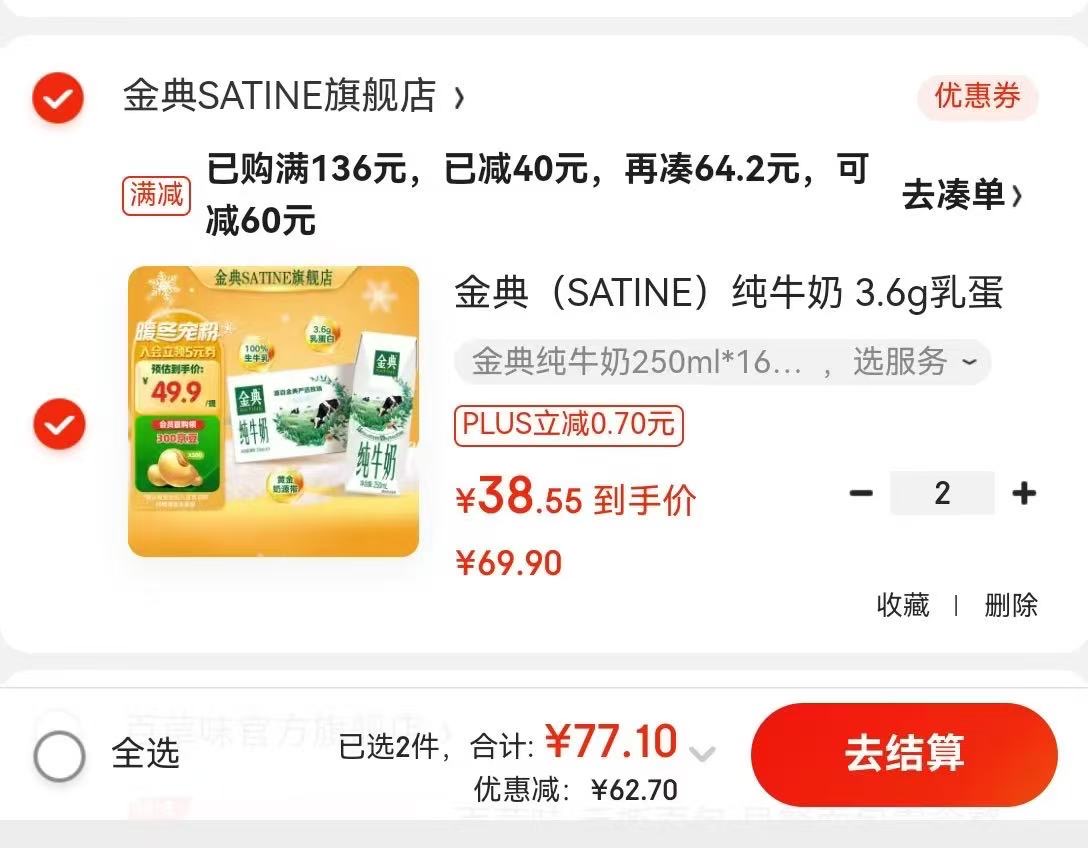Click the 优惠券 coupon badge
The image size is (1088, 848).
pyautogui.click(x=977, y=96)
